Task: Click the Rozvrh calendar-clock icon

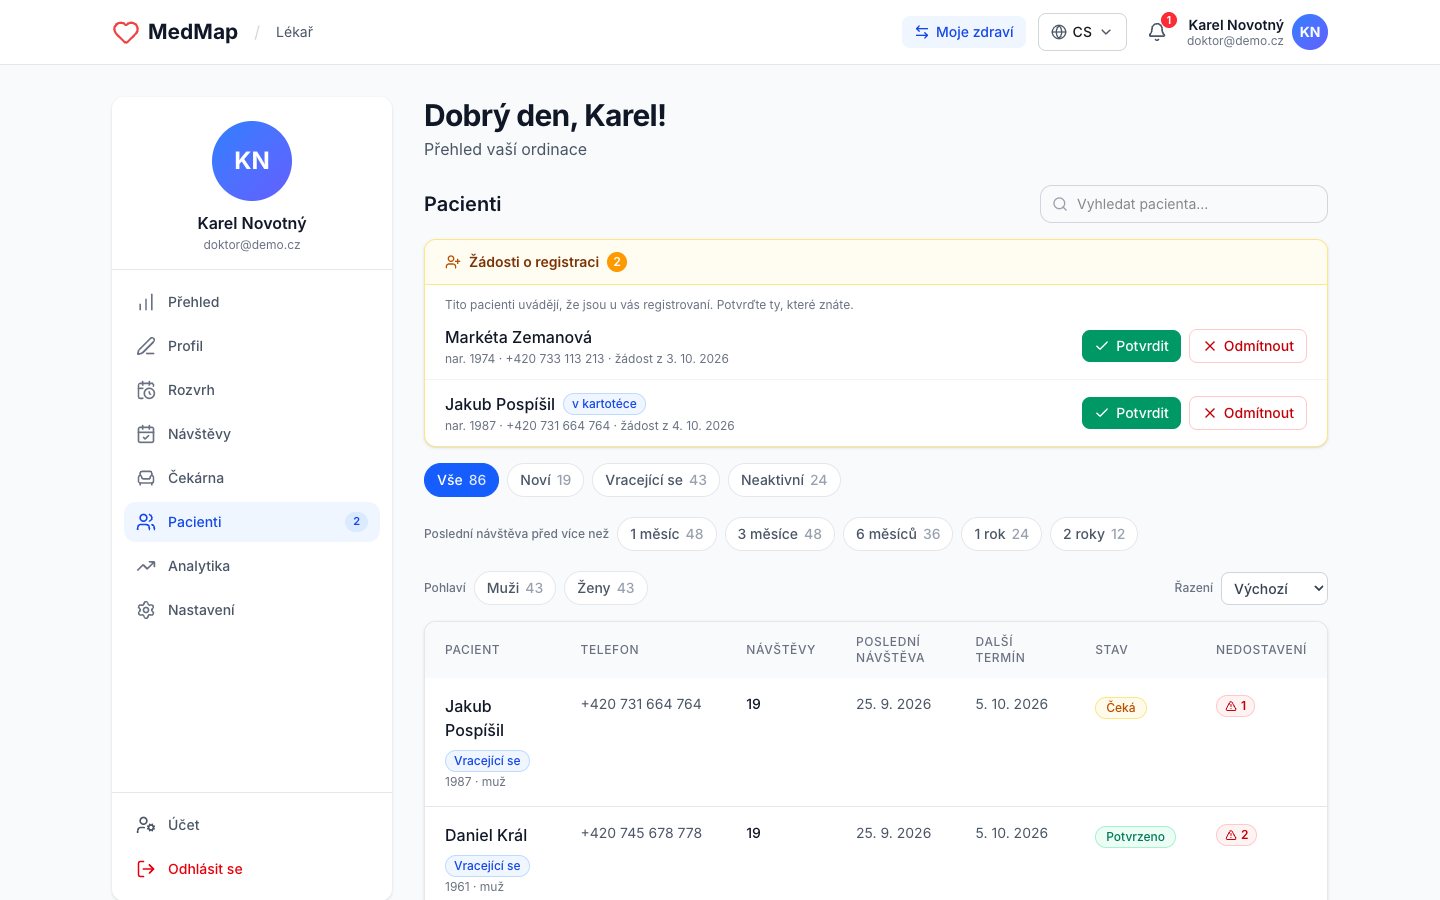Action: tap(146, 390)
